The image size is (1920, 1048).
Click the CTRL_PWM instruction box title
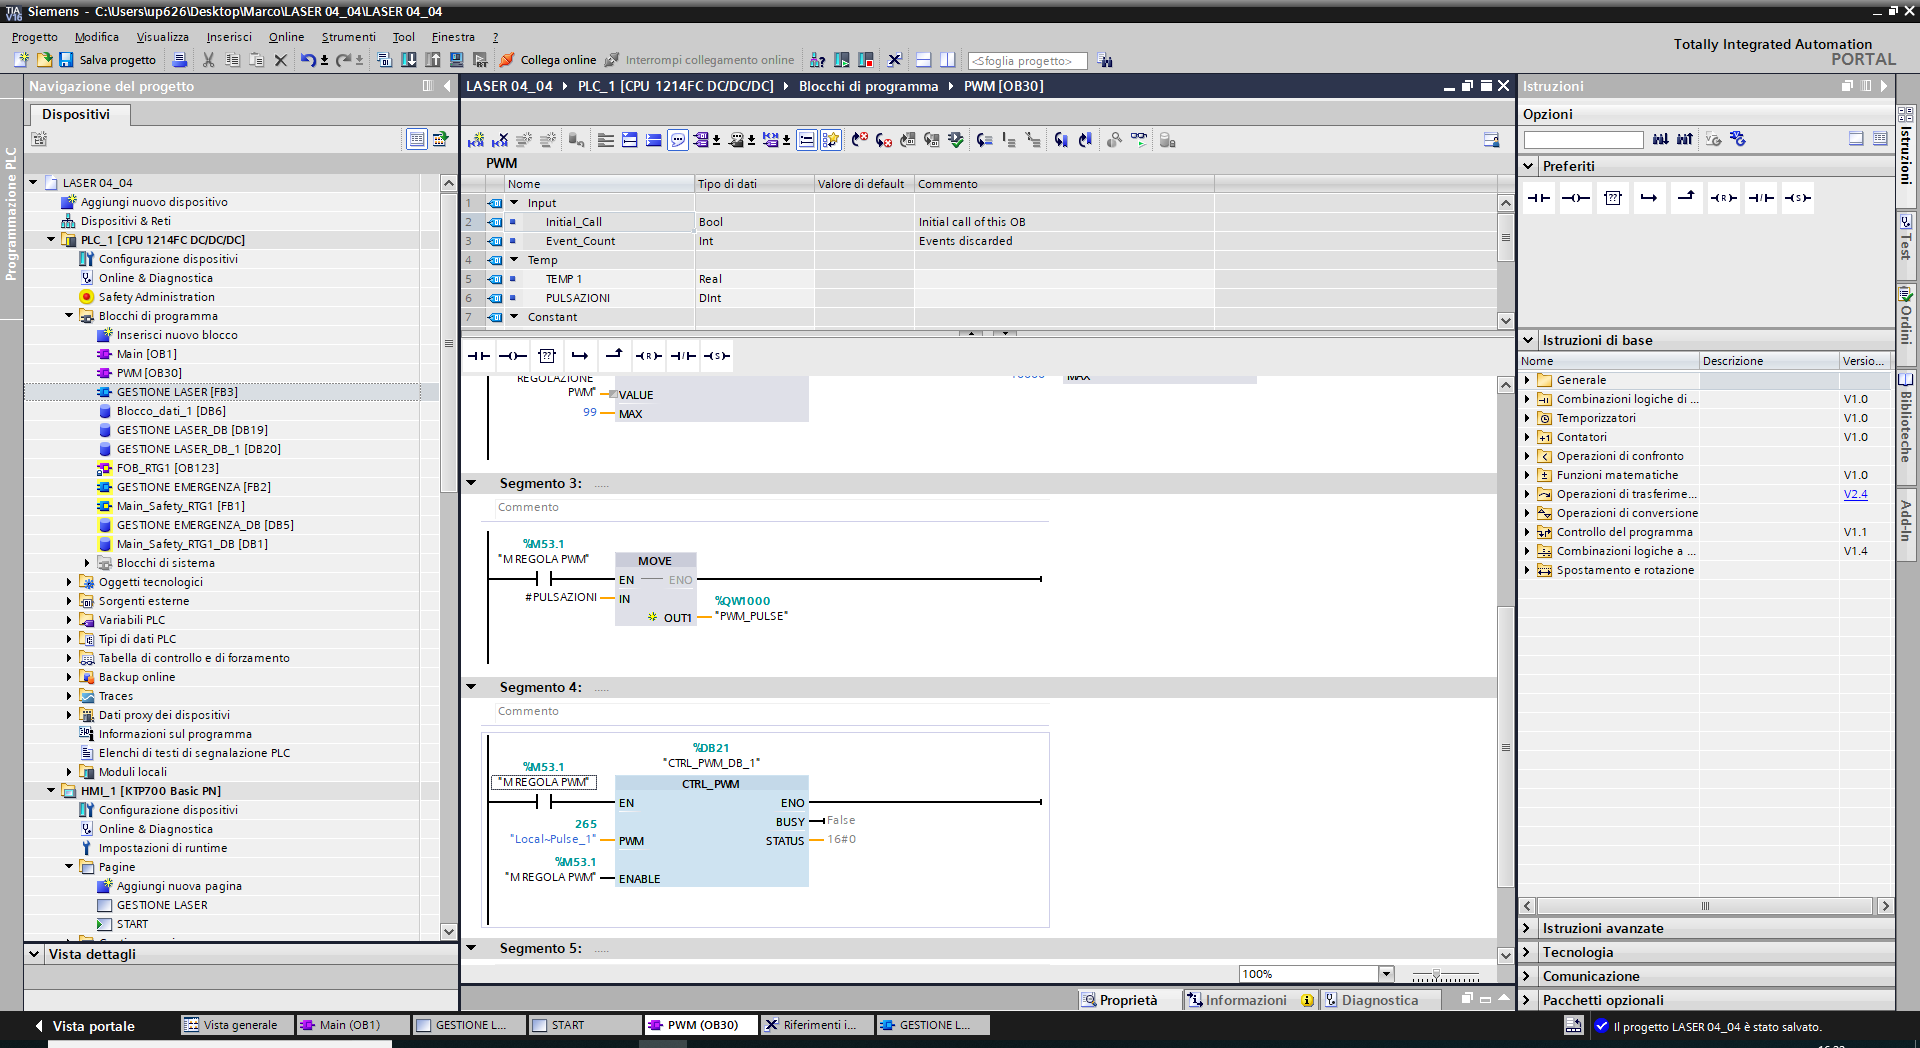[x=710, y=784]
